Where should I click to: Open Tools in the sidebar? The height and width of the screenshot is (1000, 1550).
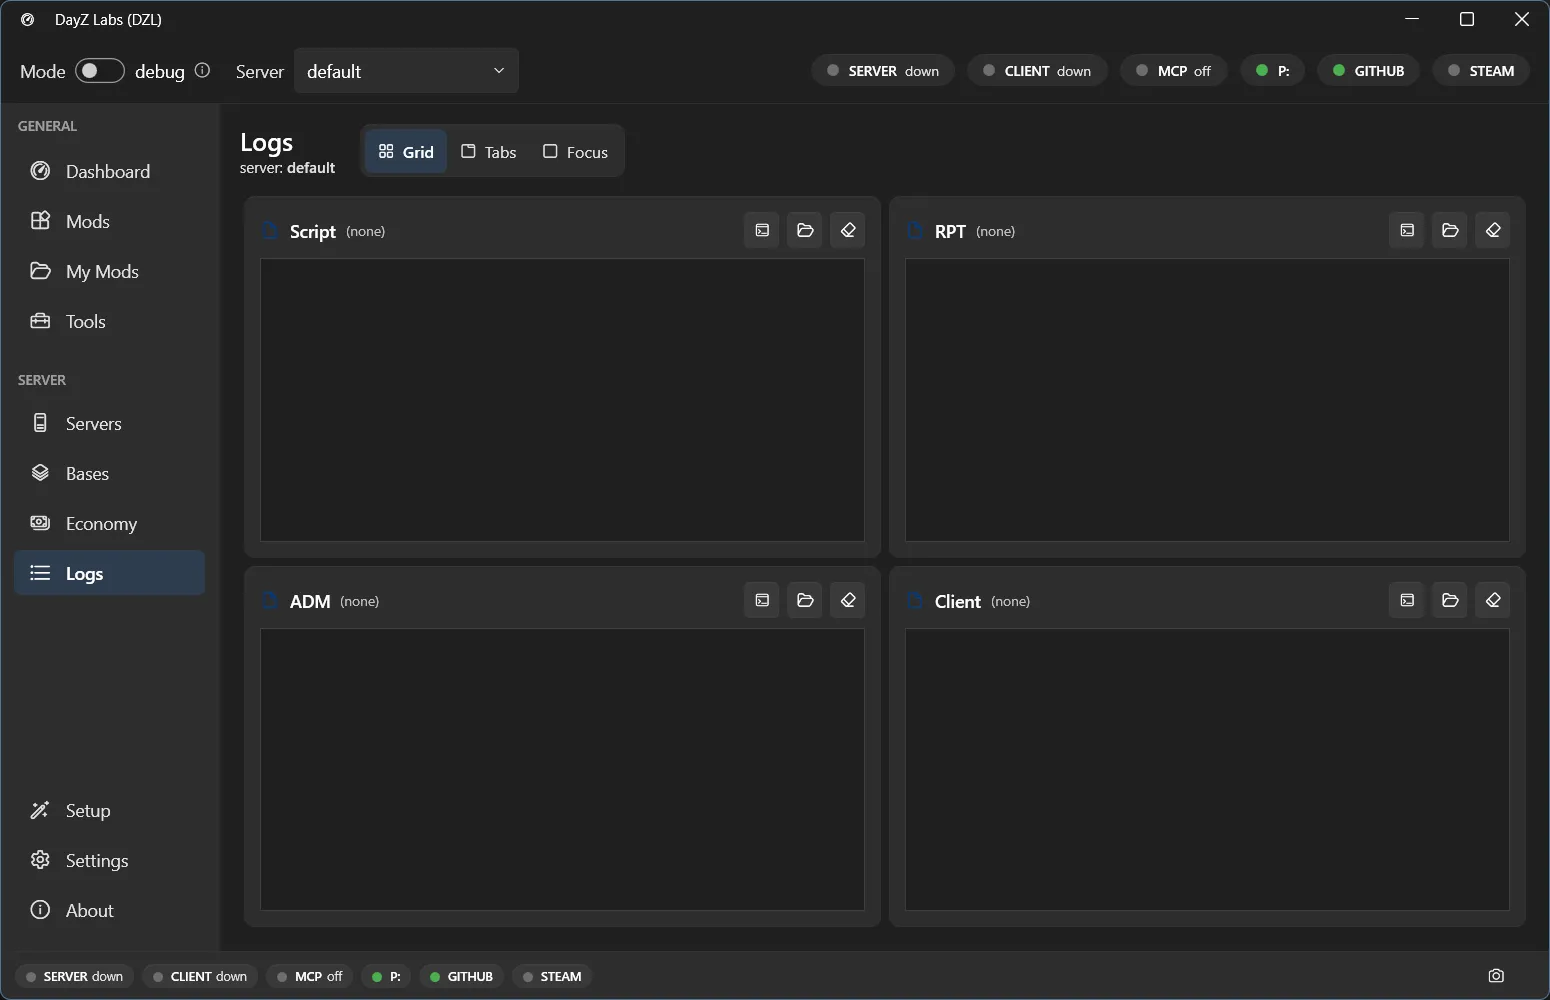109,321
